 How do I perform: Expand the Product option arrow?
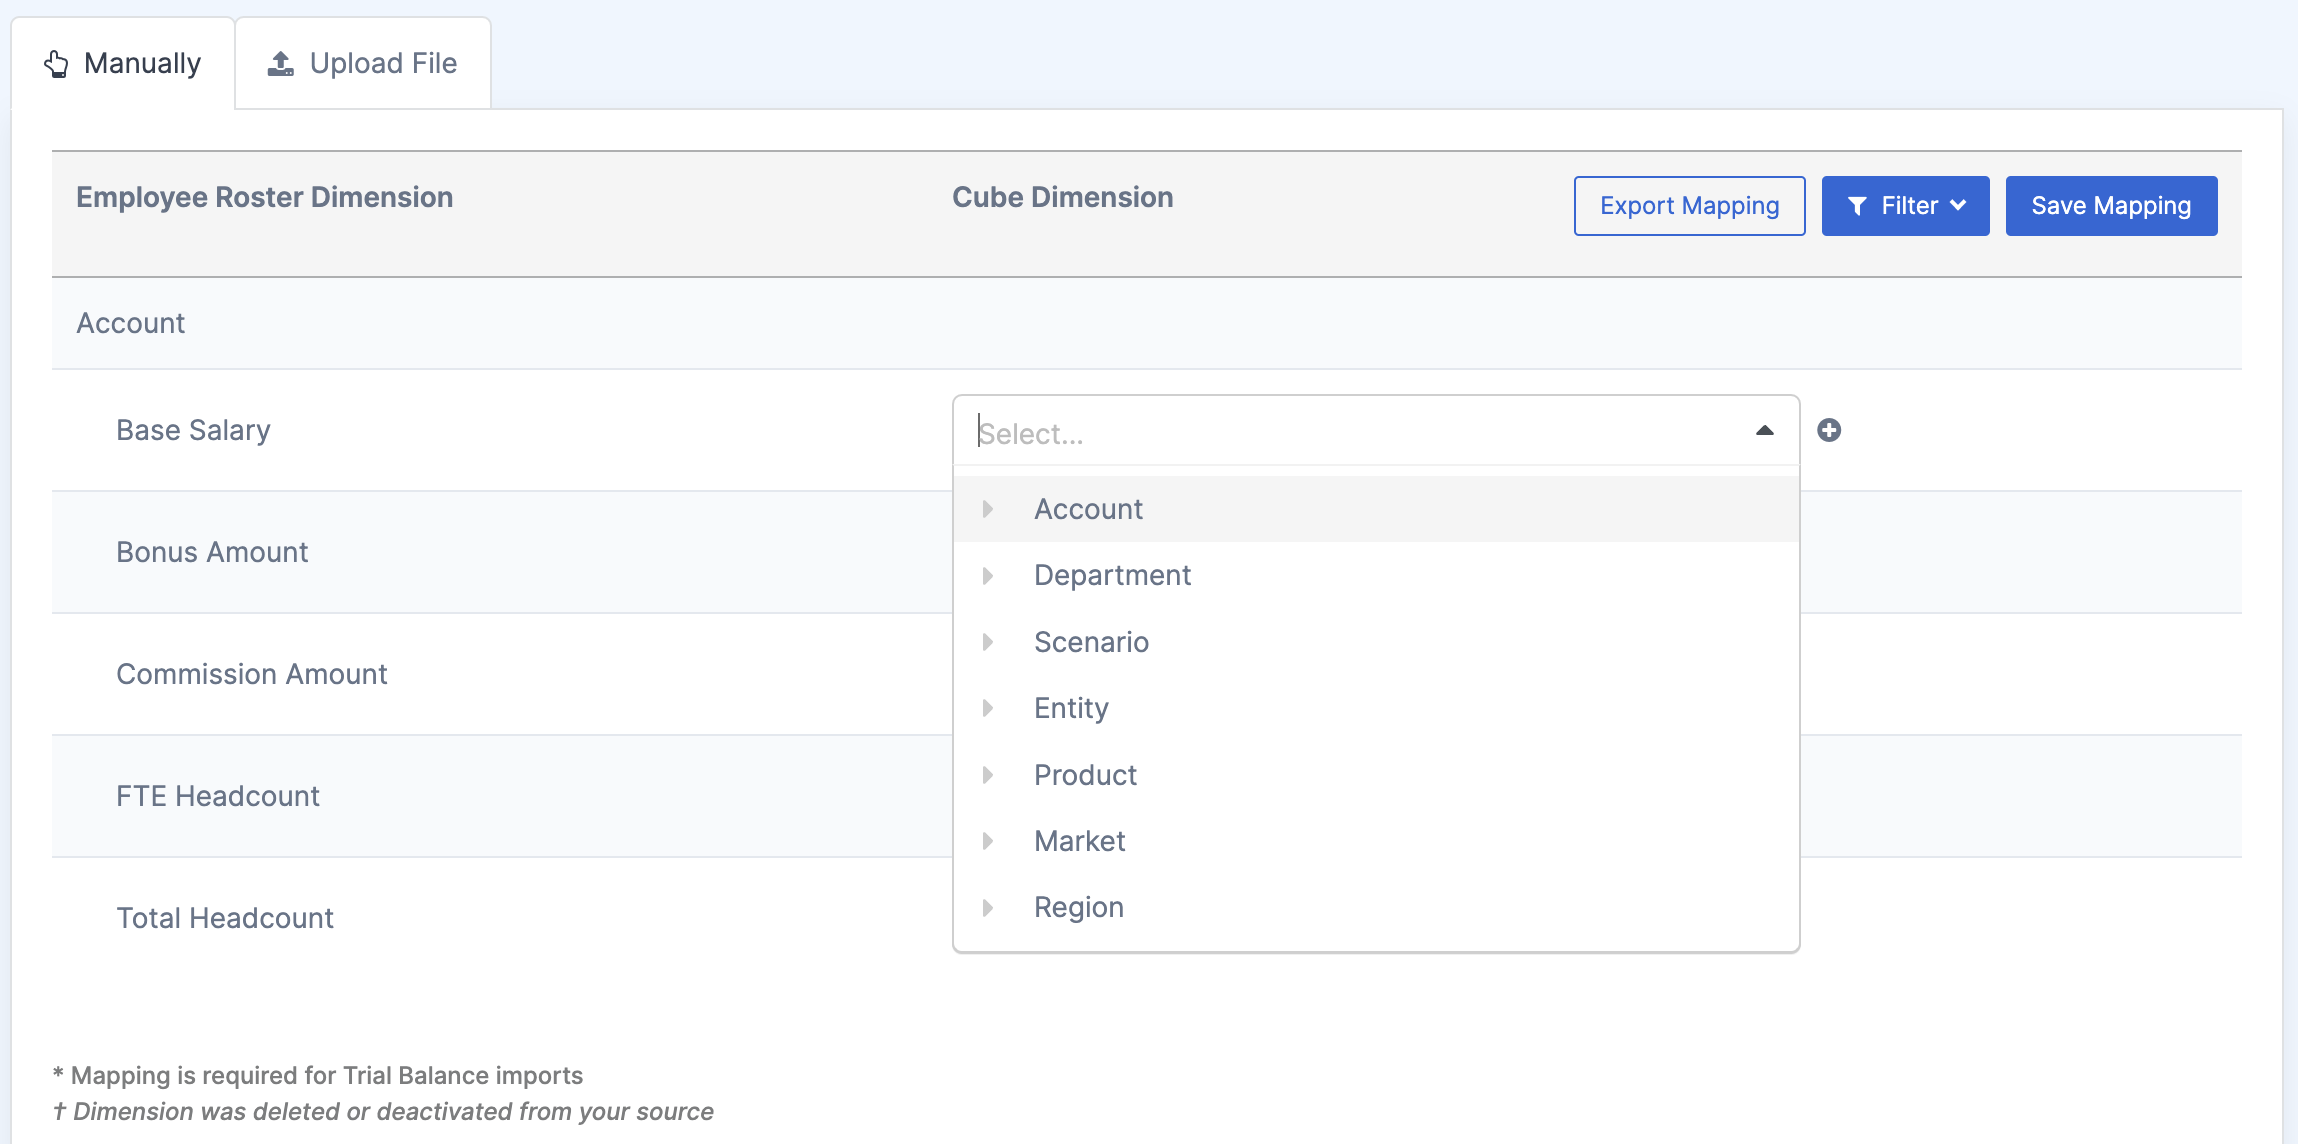tap(988, 775)
